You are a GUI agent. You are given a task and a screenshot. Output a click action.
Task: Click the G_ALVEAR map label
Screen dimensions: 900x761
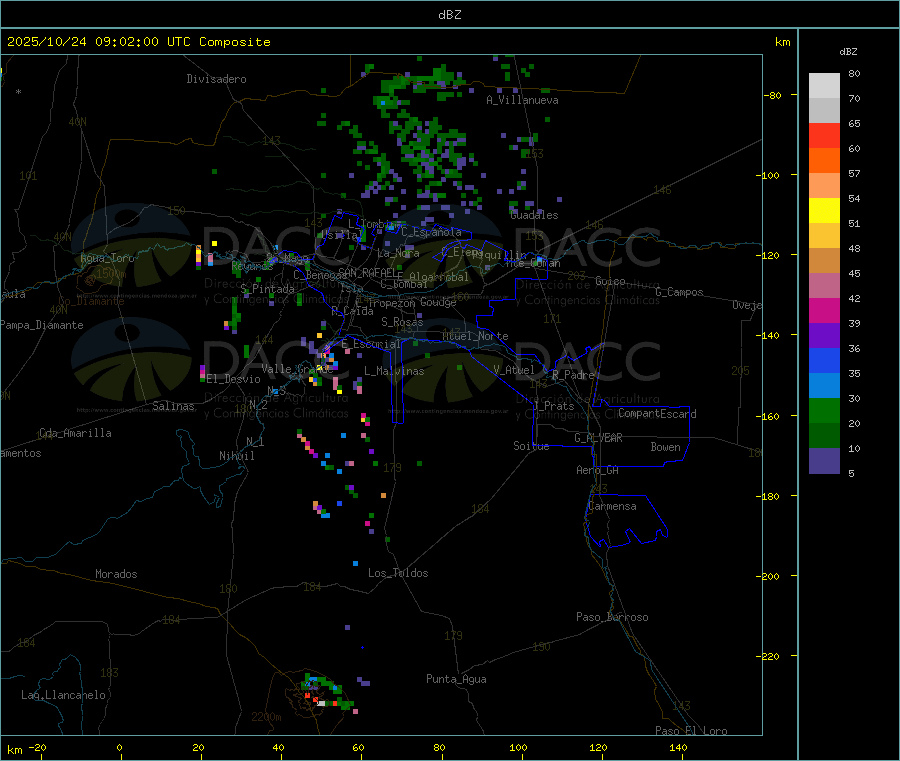[598, 438]
